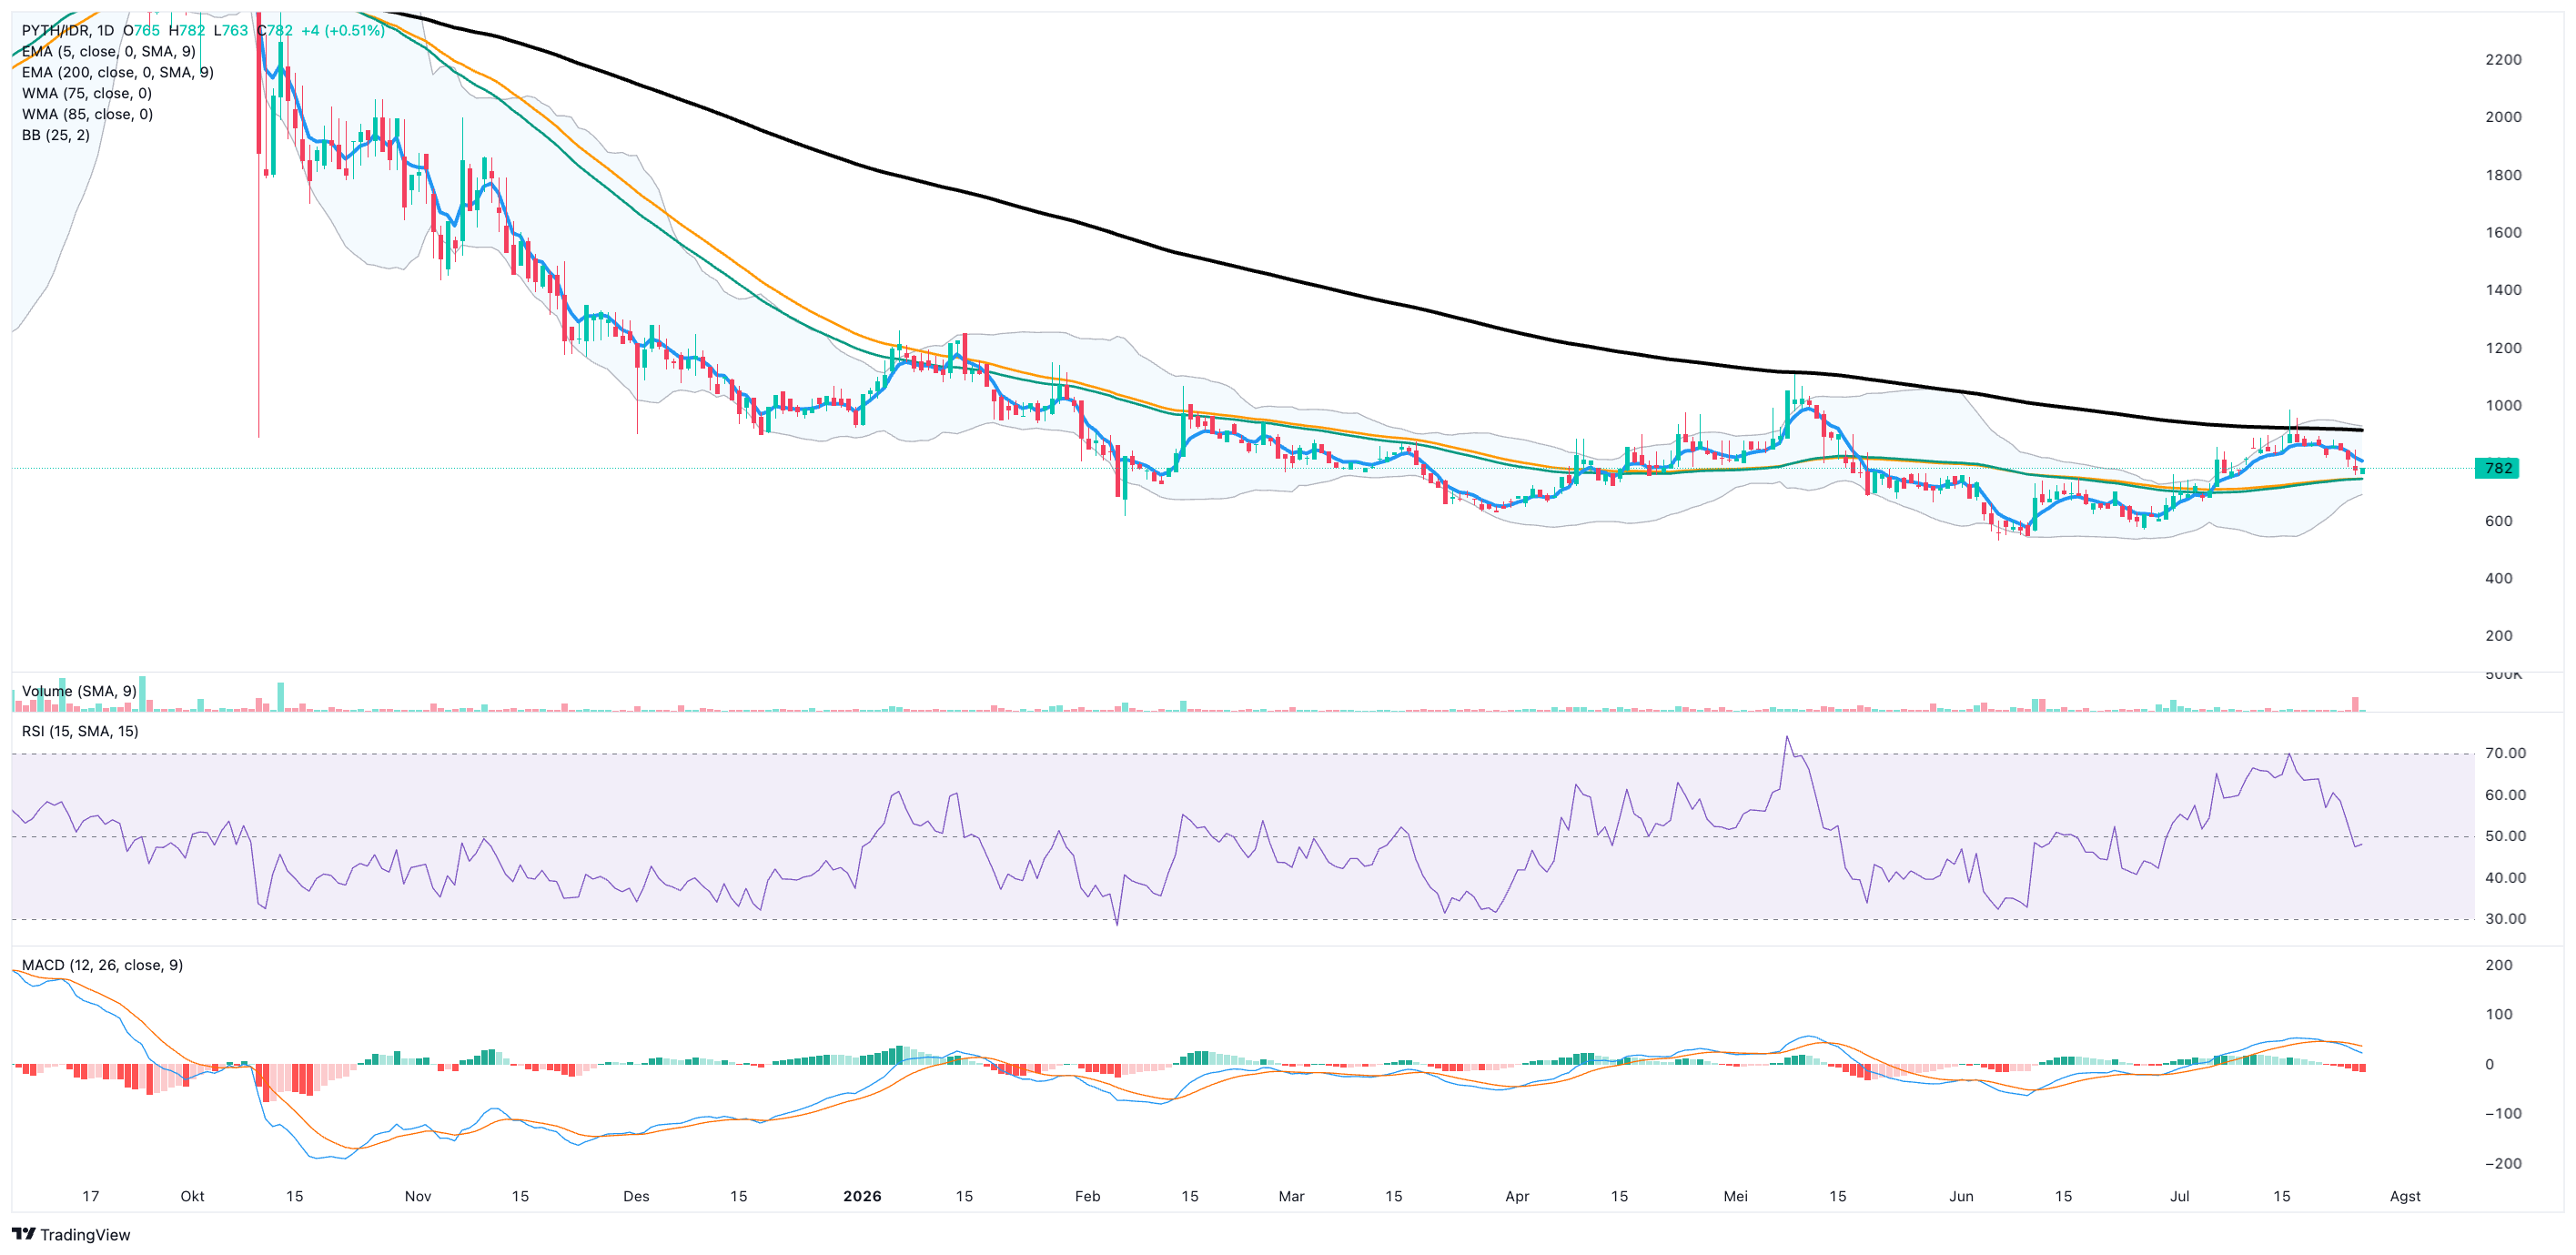Click the 1000 price axis label
2576x1255 pixels.
[2503, 406]
